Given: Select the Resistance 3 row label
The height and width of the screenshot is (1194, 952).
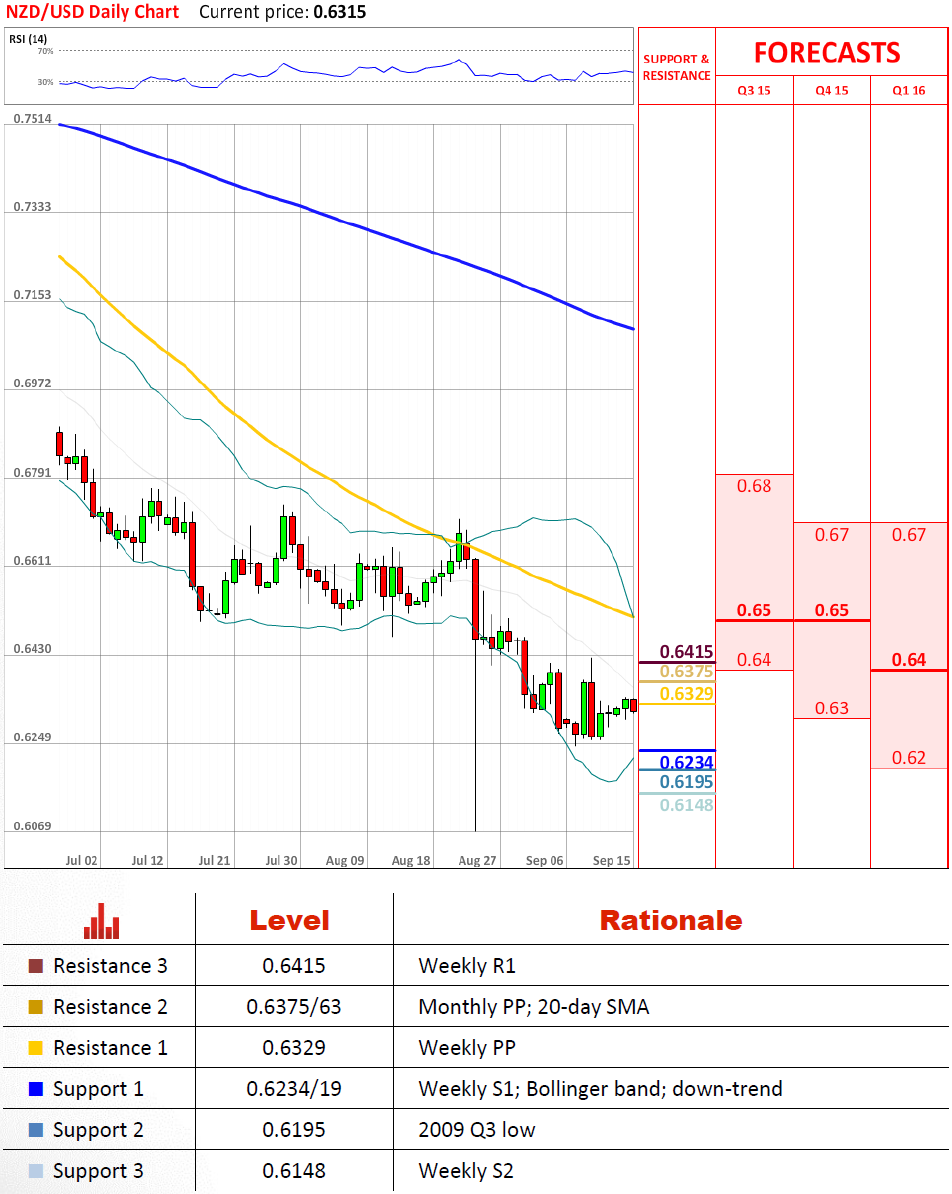Looking at the screenshot, I should [x=110, y=966].
